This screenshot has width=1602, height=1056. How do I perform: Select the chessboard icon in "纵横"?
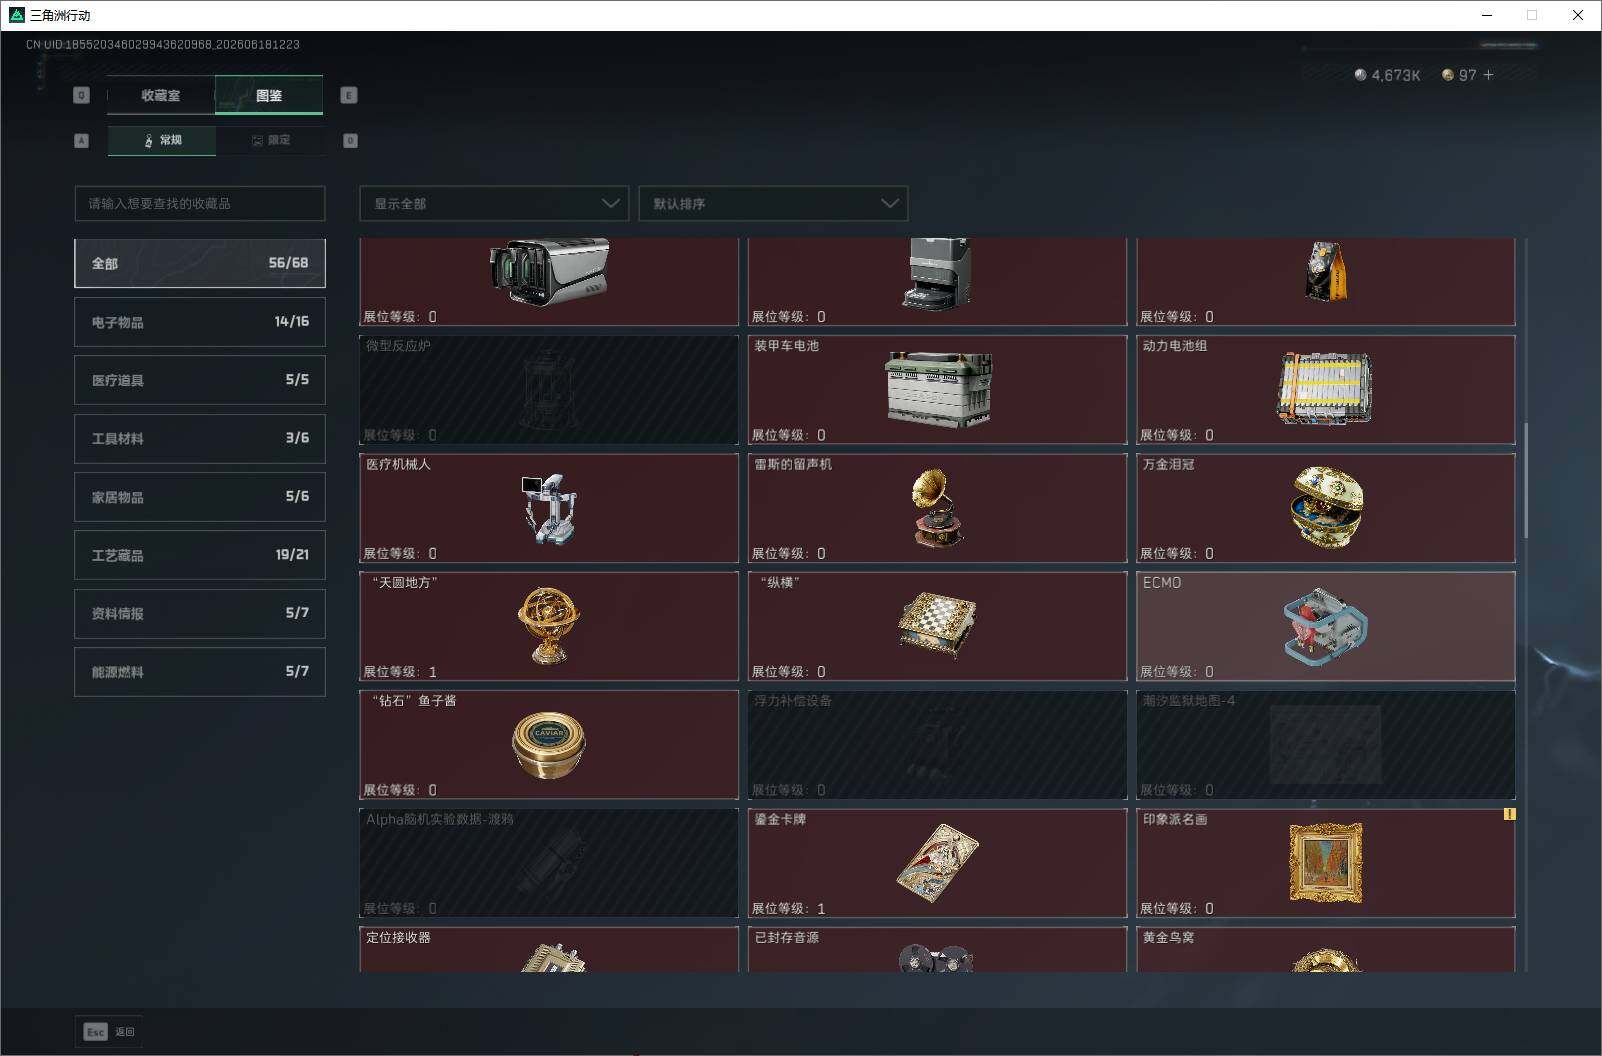pyautogui.click(x=937, y=625)
